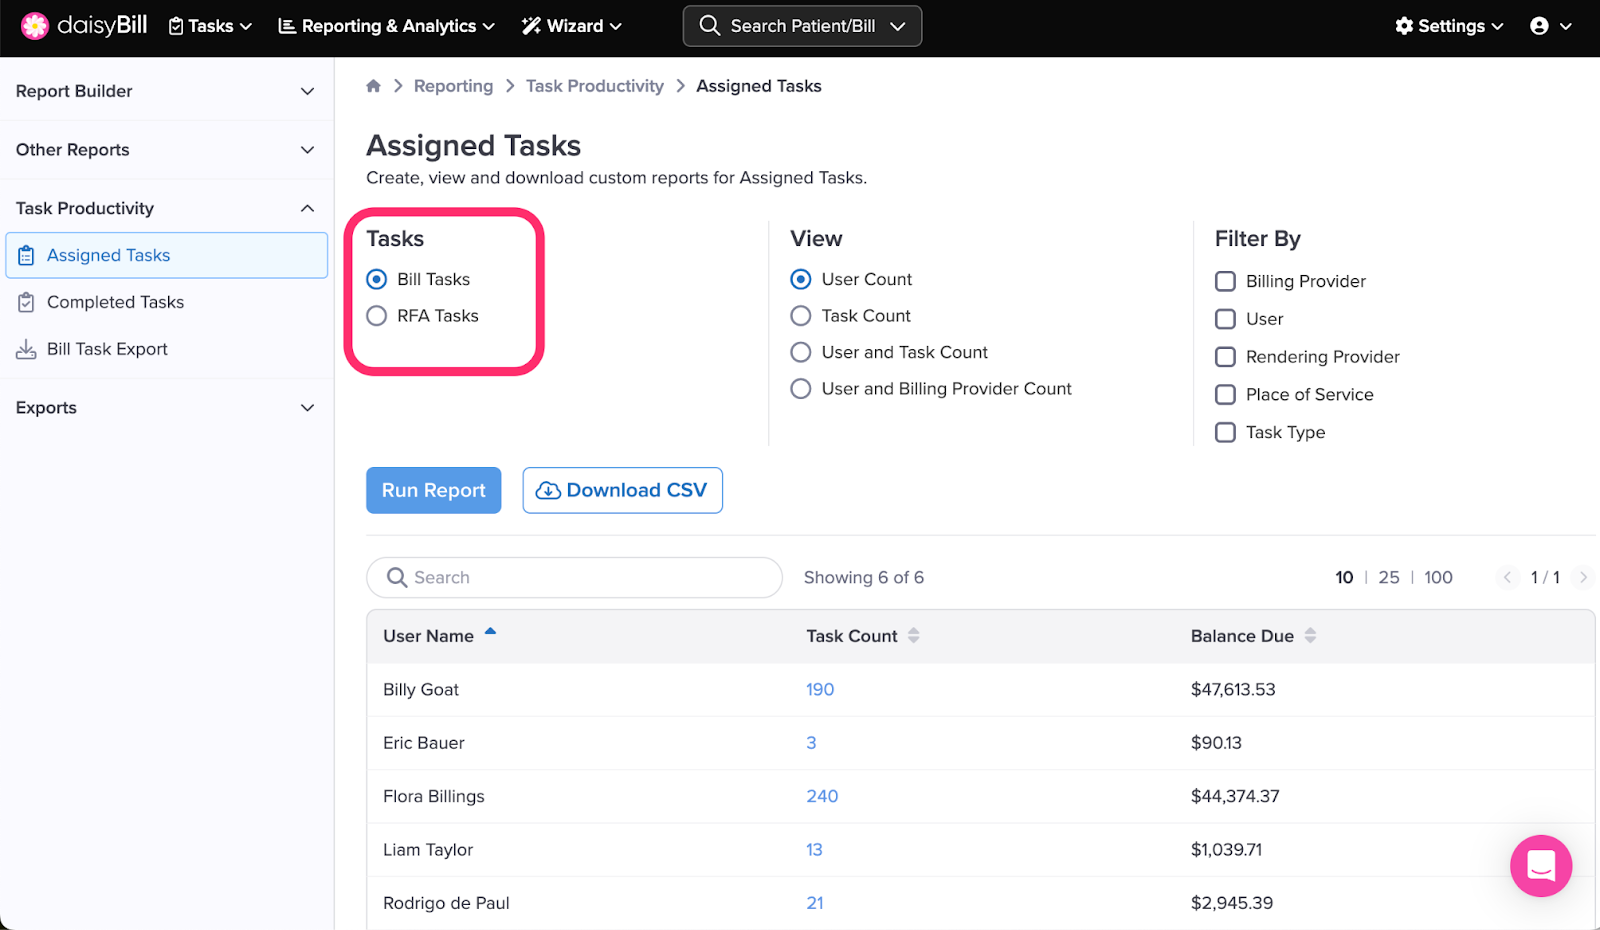Open the pink chat support bubble
Viewport: 1600px width, 930px height.
pyautogui.click(x=1540, y=865)
